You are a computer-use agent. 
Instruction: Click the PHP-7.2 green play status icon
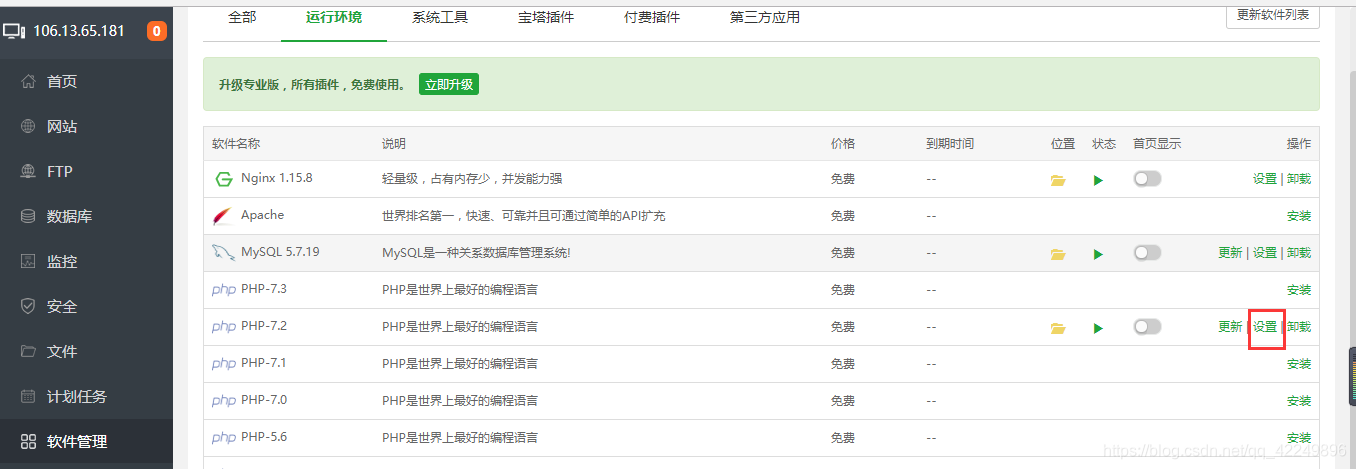click(1099, 328)
